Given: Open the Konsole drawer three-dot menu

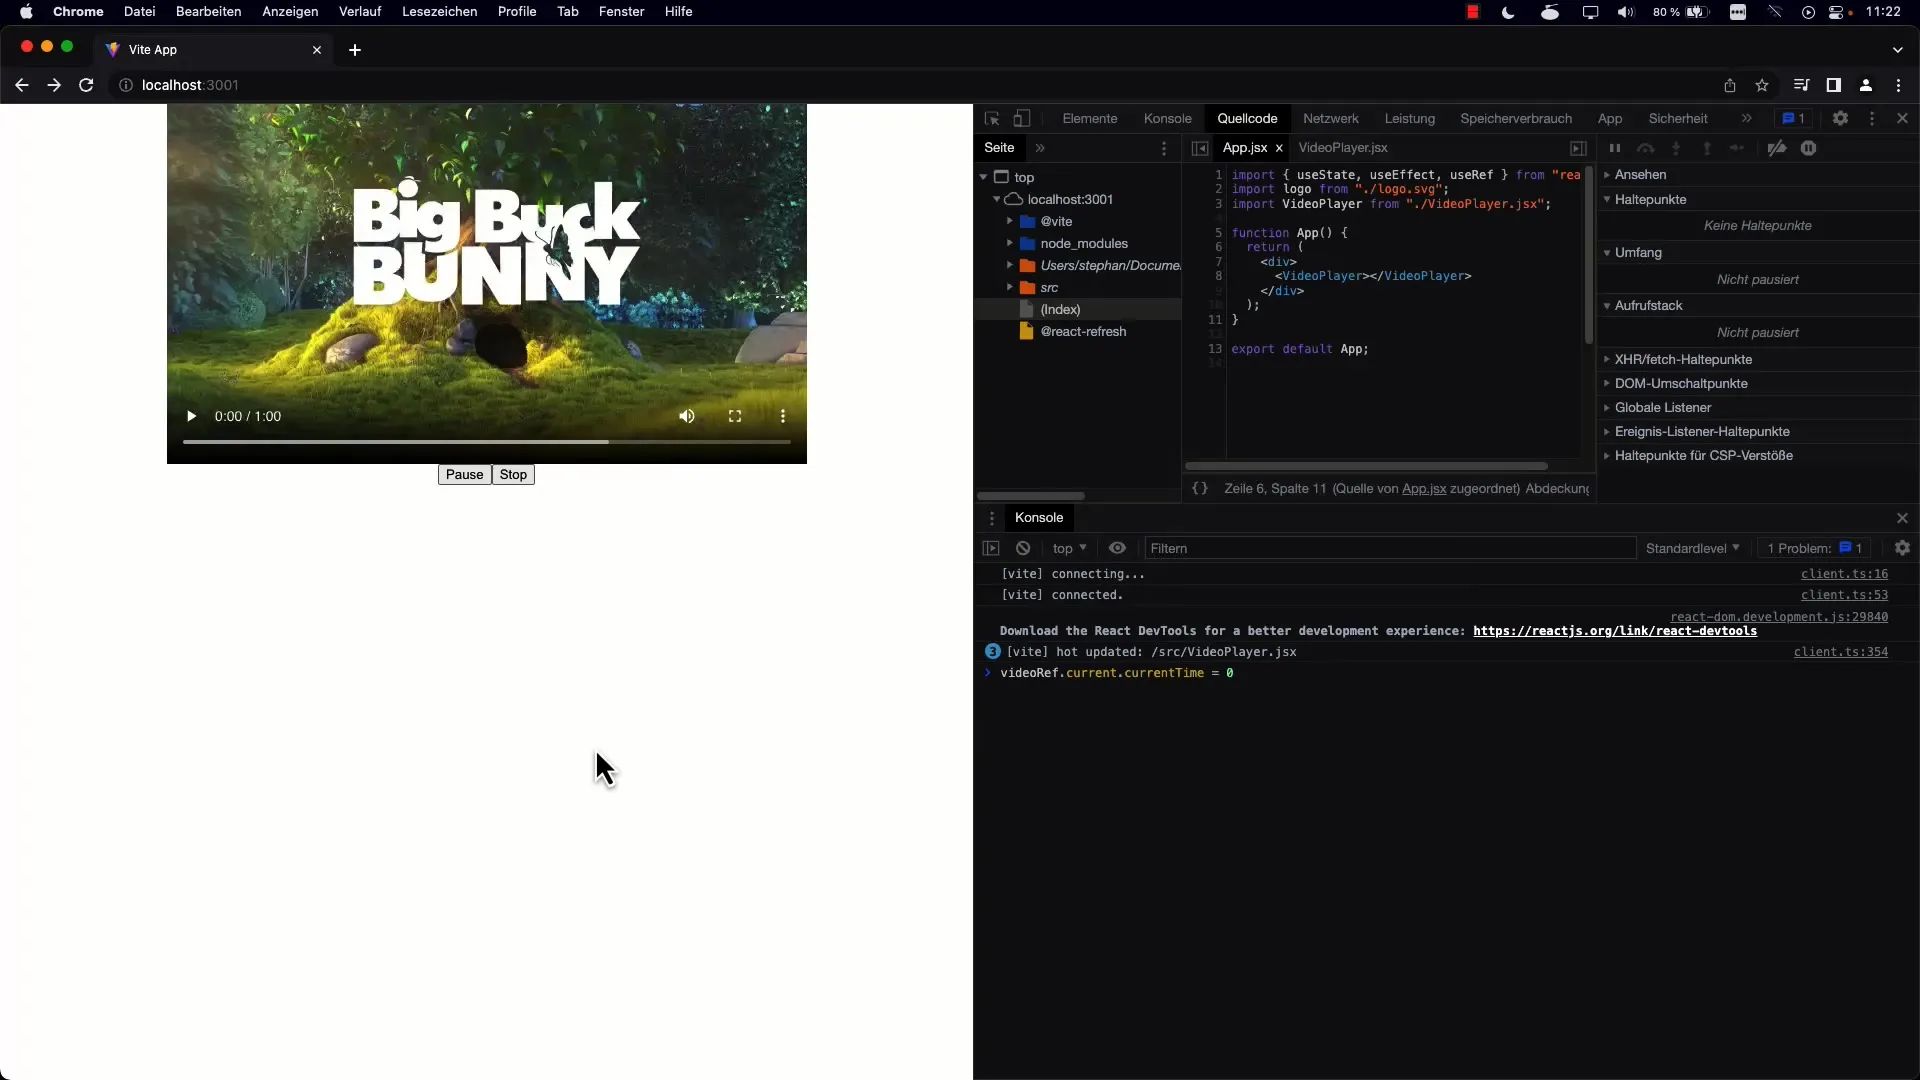Looking at the screenshot, I should pos(992,518).
